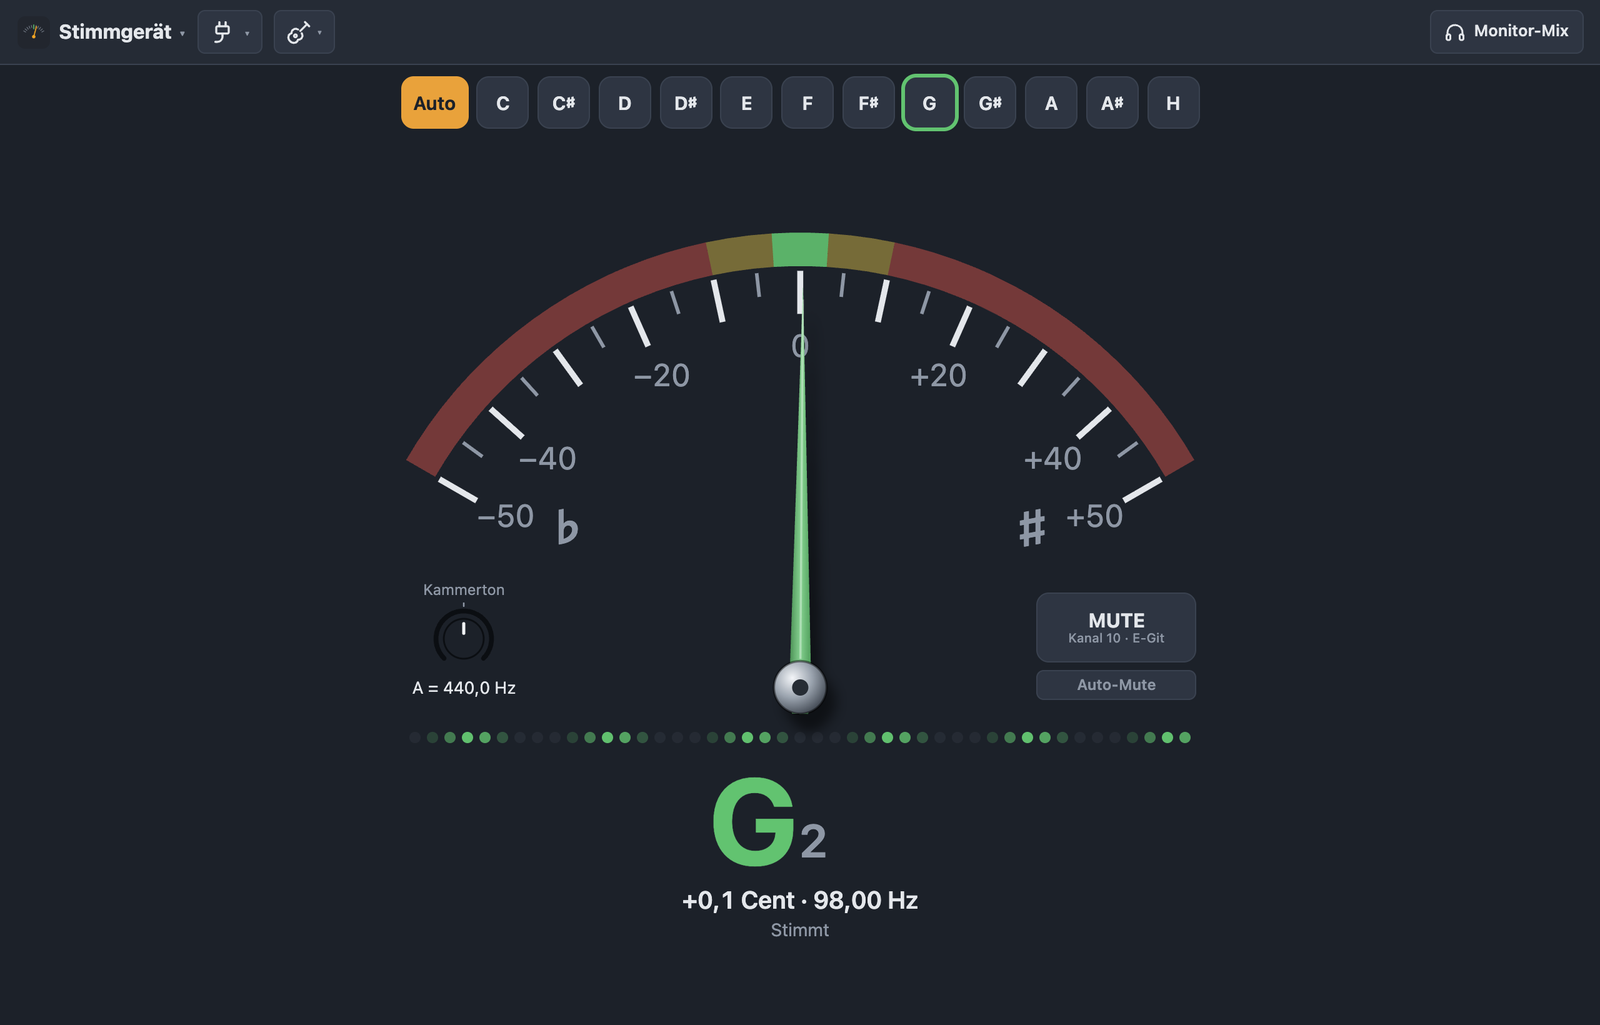Select note H
This screenshot has width=1600, height=1025.
pos(1173,103)
